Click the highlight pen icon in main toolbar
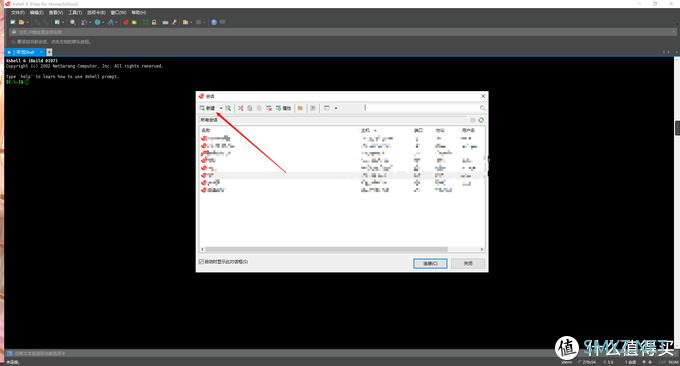The height and width of the screenshot is (366, 680). click(x=174, y=22)
